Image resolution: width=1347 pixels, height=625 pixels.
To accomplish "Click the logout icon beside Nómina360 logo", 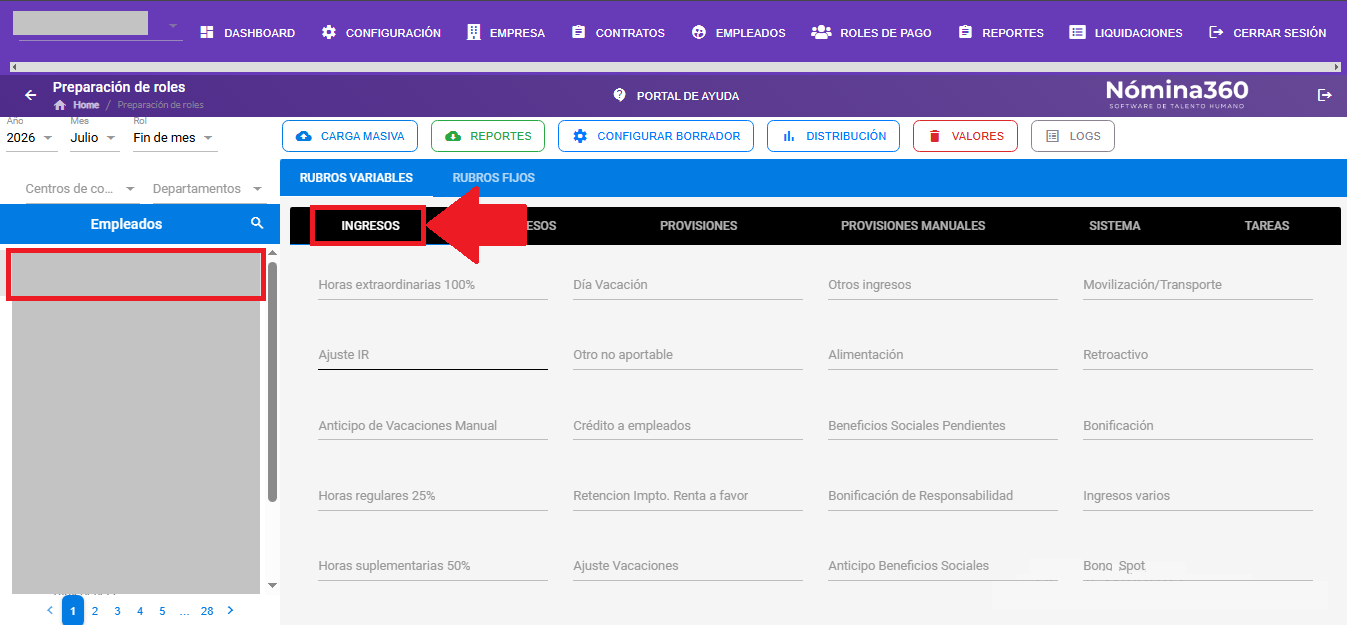I will [1325, 95].
